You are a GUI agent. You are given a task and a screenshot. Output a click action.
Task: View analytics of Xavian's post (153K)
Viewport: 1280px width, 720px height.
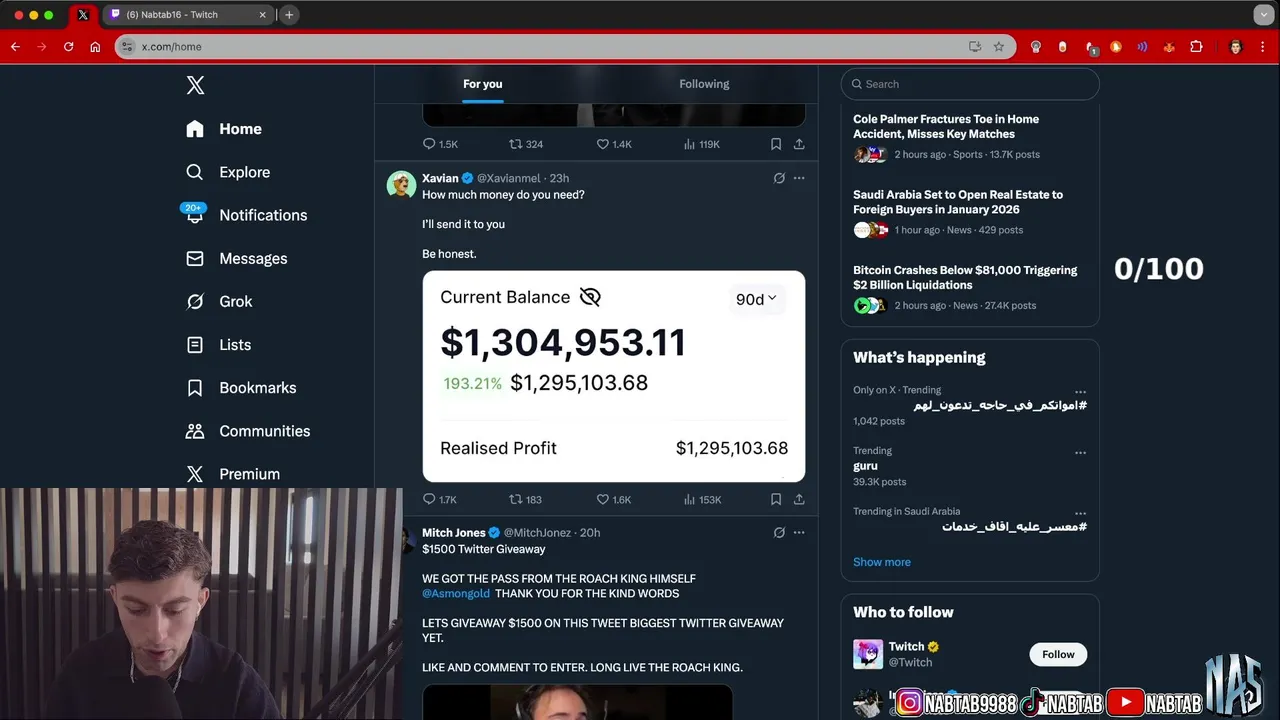(702, 499)
